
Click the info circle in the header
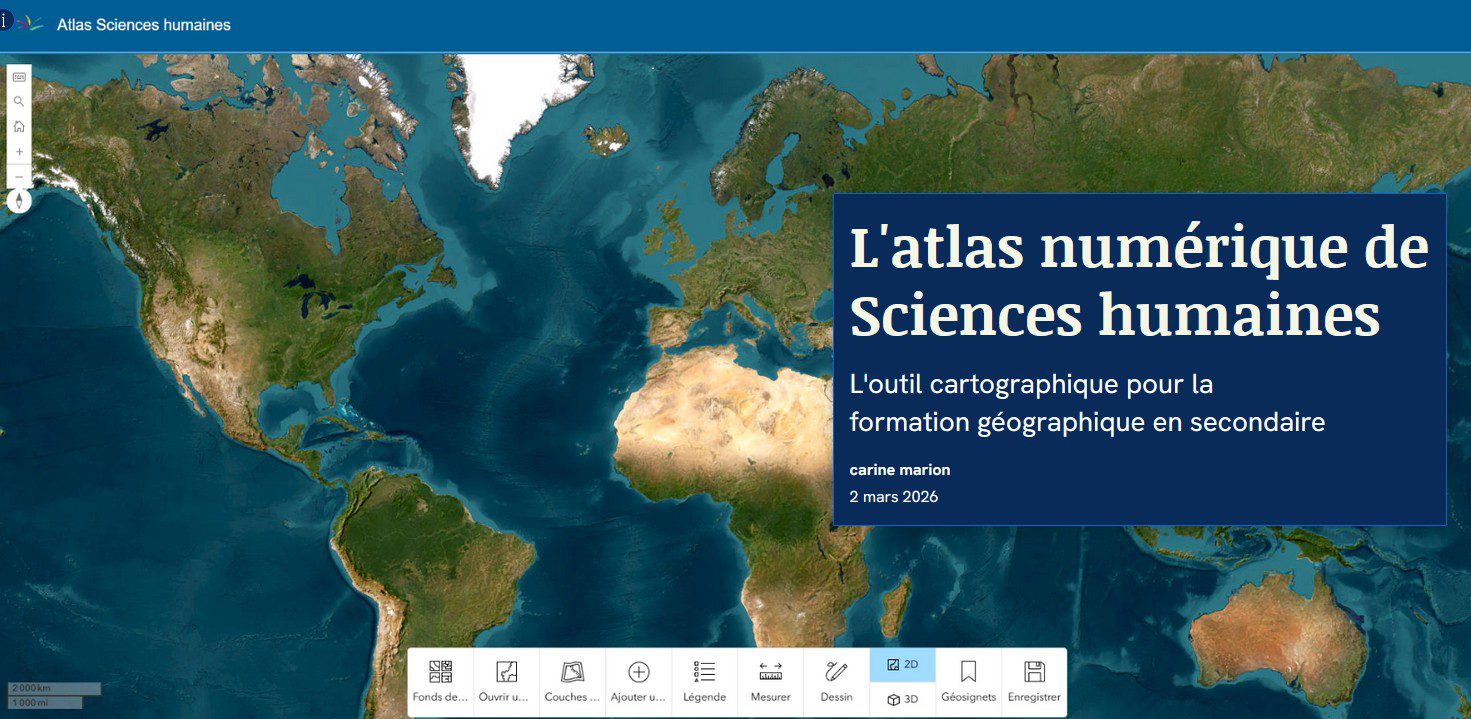pyautogui.click(x=5, y=22)
